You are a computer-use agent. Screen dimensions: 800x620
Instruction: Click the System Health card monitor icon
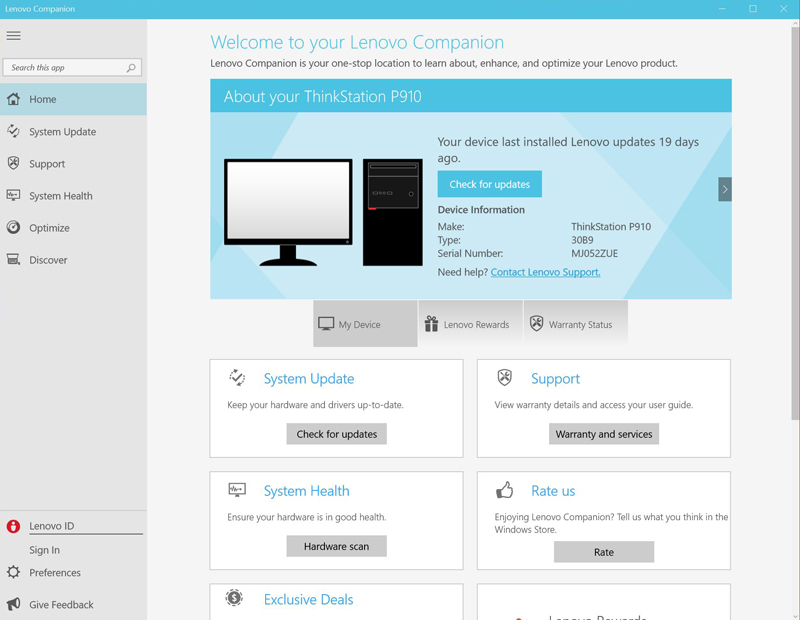(x=237, y=490)
